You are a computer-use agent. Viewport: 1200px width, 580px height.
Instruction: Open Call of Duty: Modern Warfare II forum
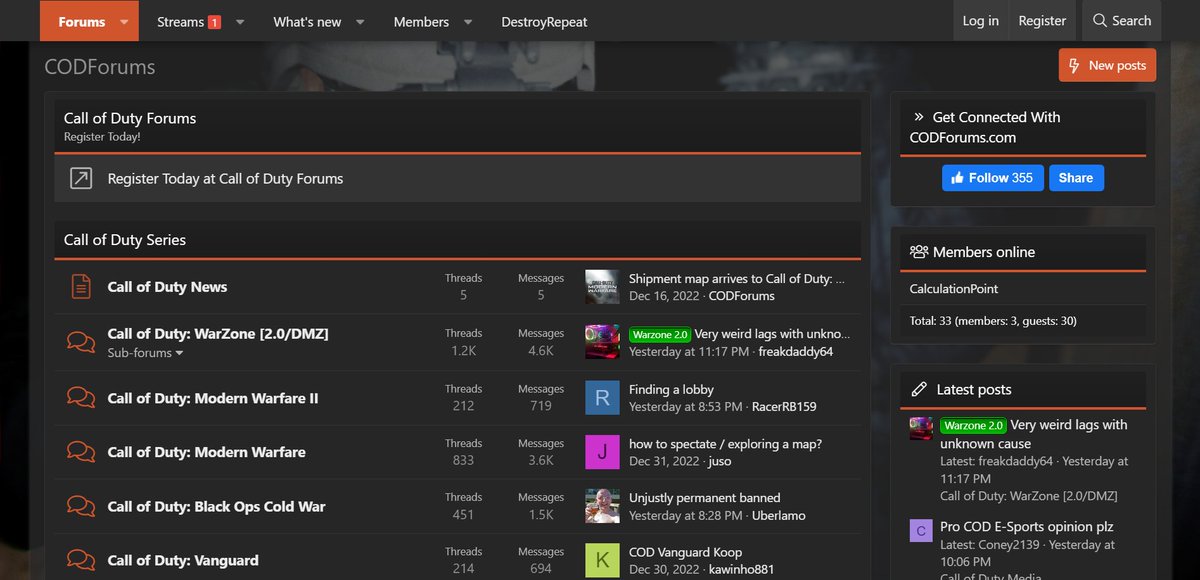coord(213,398)
